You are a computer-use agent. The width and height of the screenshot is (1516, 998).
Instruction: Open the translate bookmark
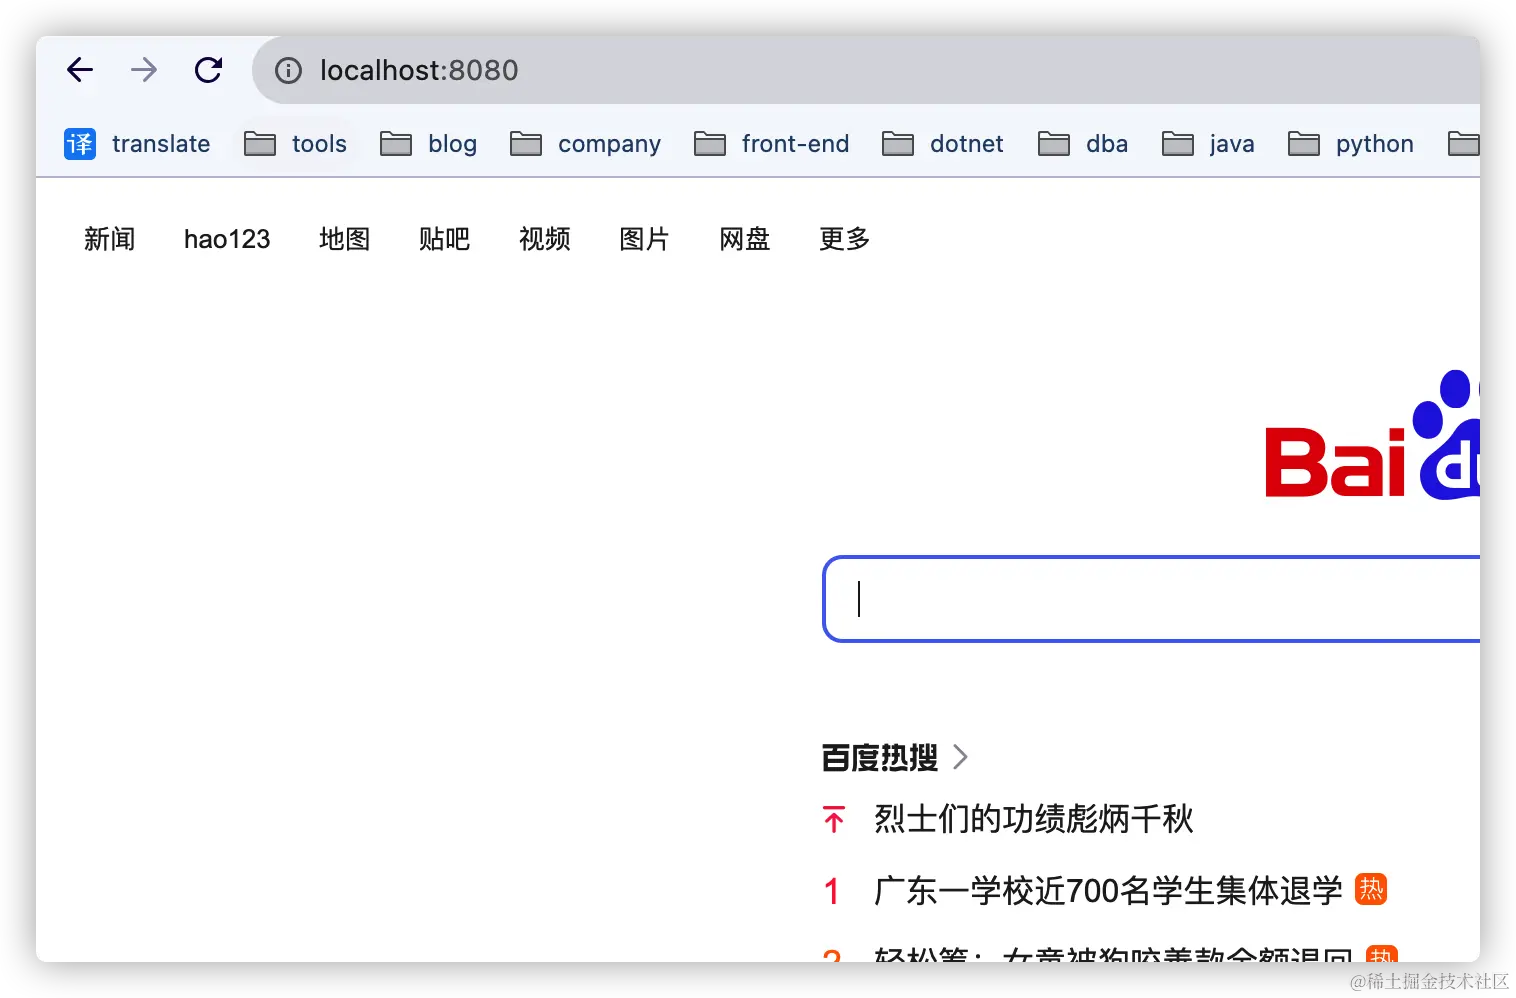pos(137,144)
